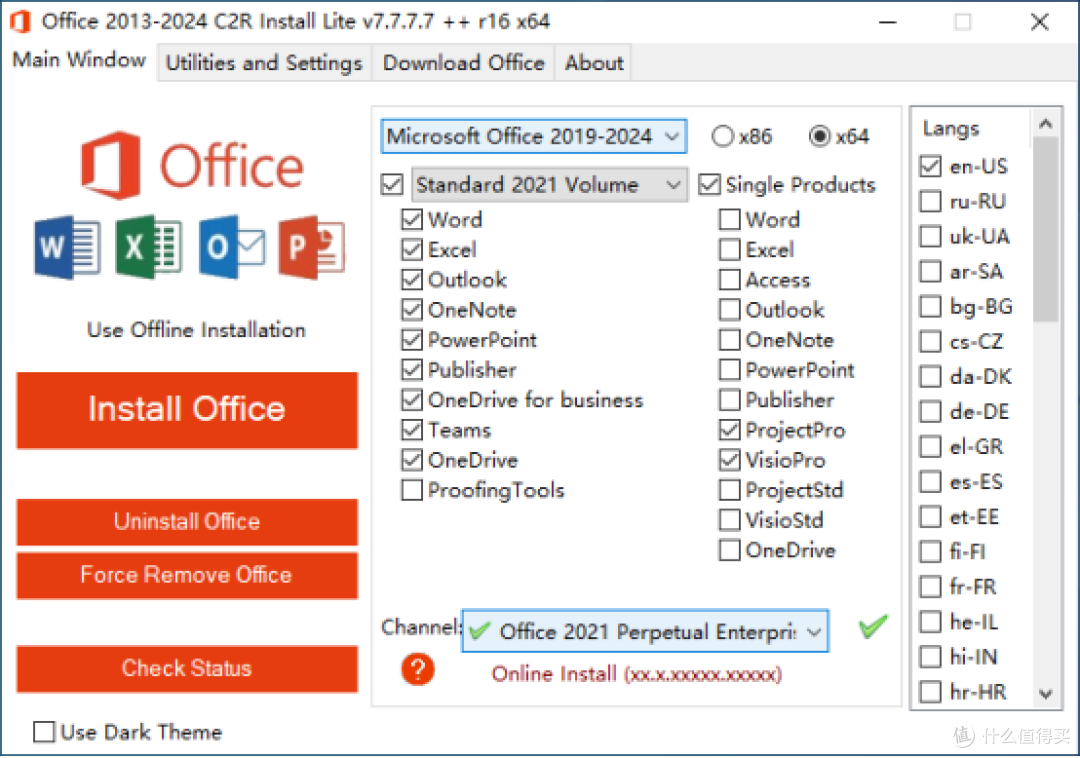Click the large Office logo

point(192,165)
